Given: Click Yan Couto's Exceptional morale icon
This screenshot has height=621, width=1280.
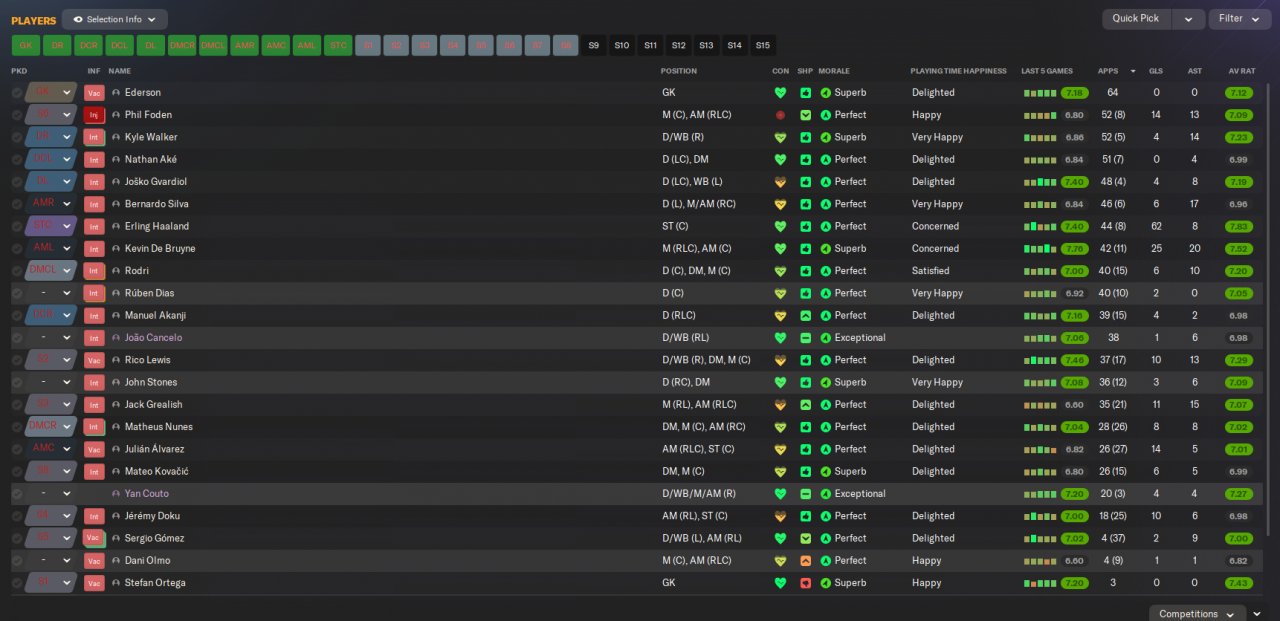Looking at the screenshot, I should tap(826, 494).
